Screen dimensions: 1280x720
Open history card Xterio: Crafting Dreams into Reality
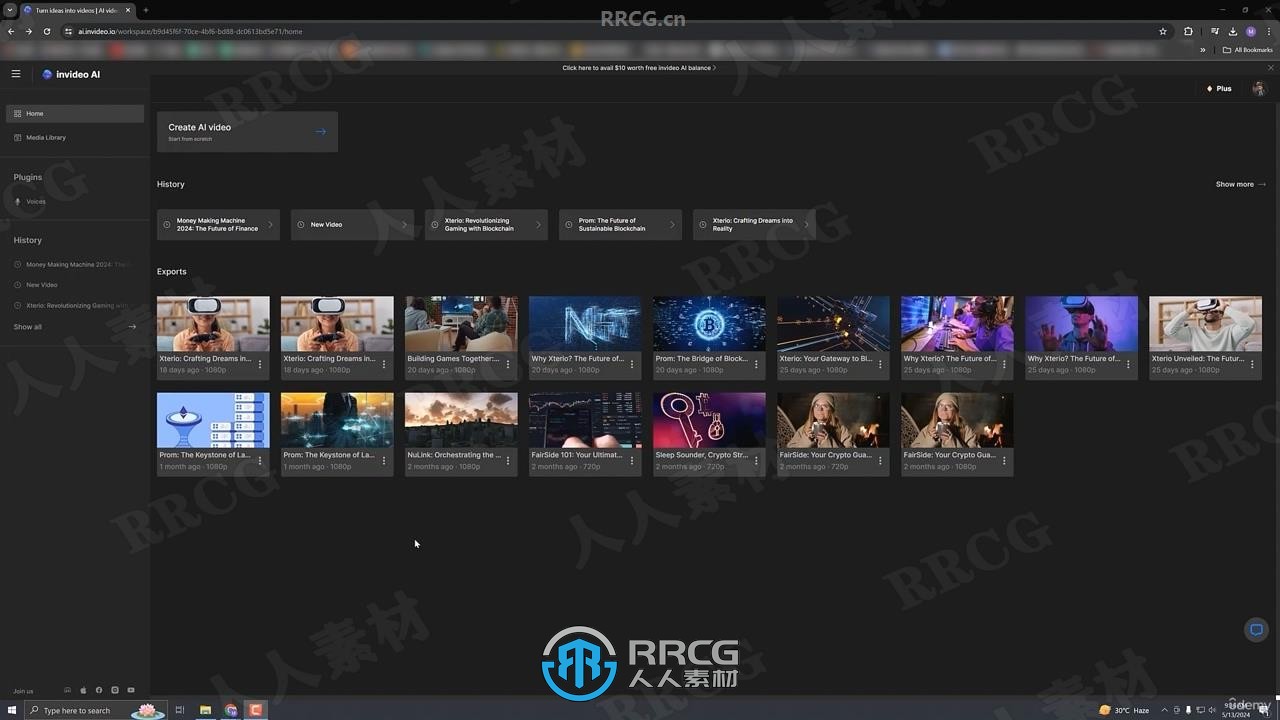tap(754, 225)
